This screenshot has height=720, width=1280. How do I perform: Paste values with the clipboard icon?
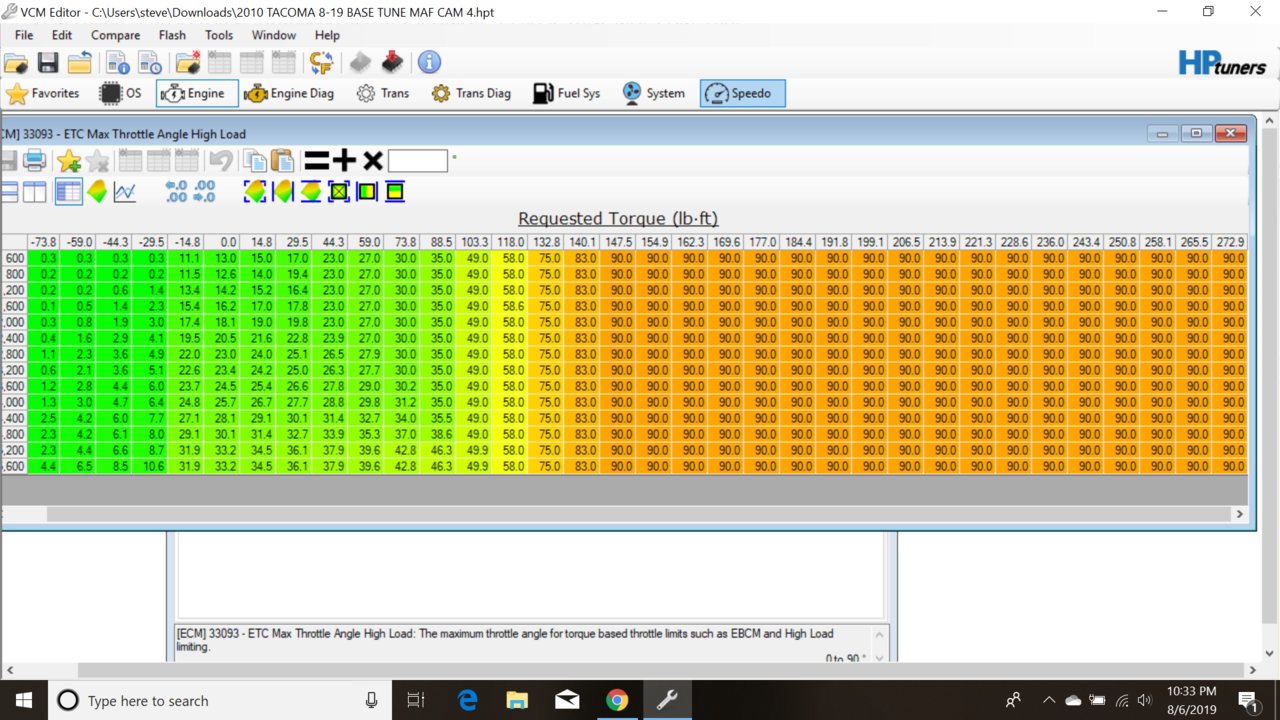click(x=283, y=161)
